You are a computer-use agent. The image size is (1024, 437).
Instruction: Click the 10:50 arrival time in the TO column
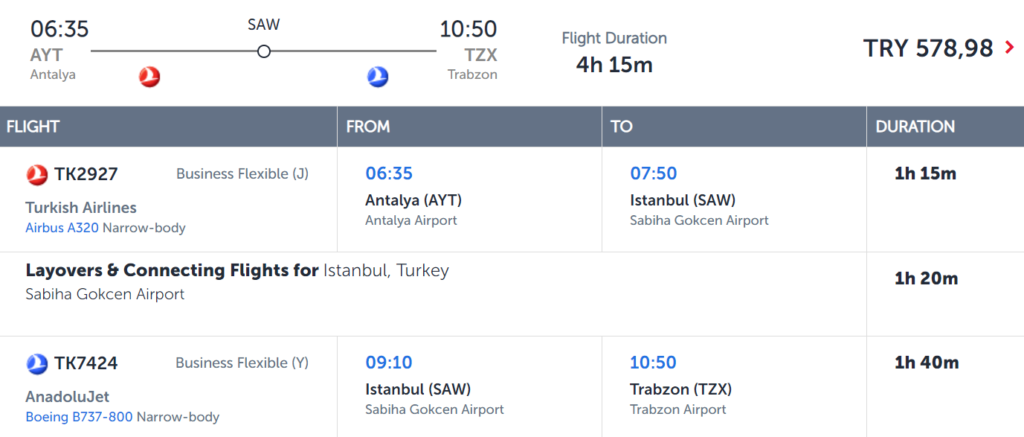tap(653, 363)
